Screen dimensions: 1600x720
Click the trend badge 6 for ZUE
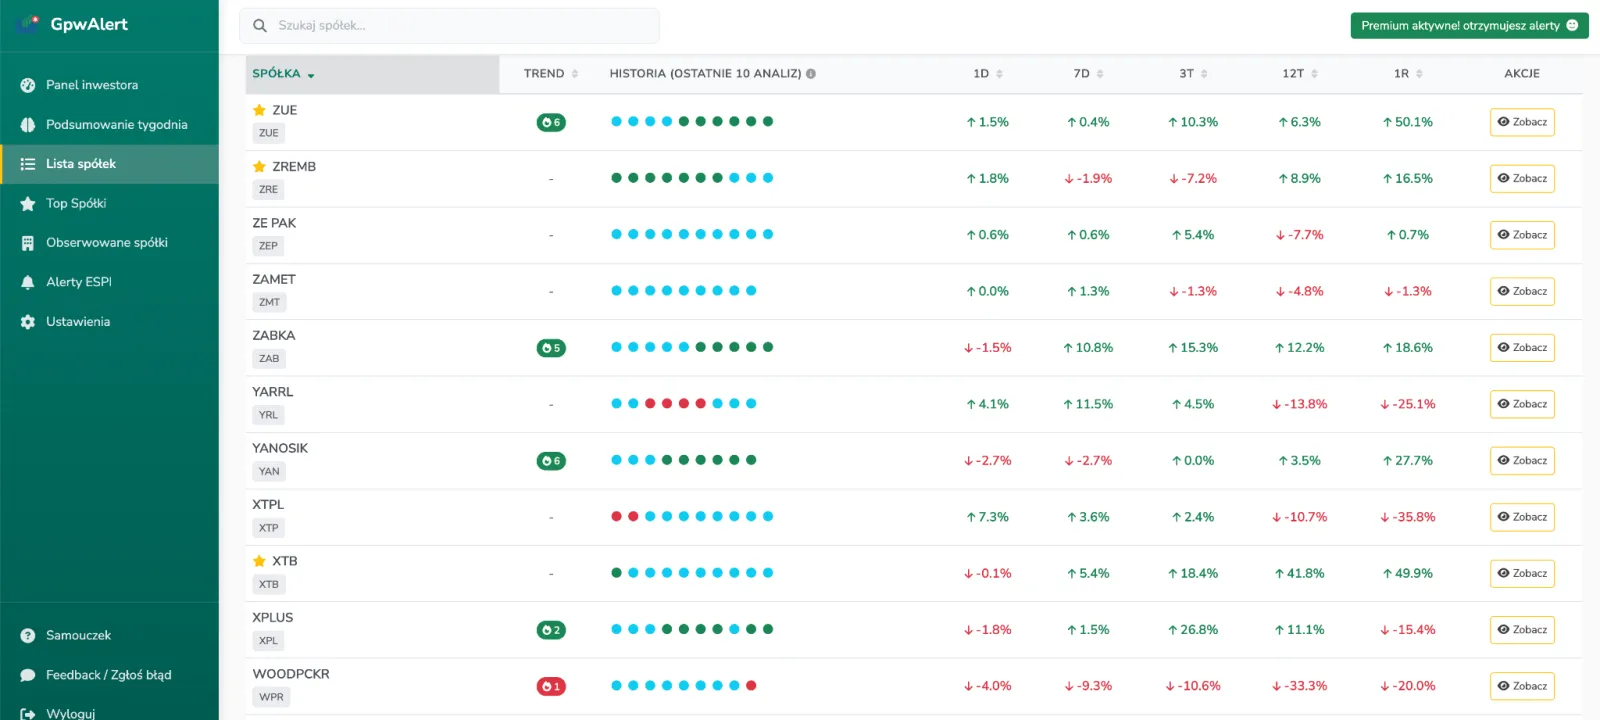[x=551, y=122]
